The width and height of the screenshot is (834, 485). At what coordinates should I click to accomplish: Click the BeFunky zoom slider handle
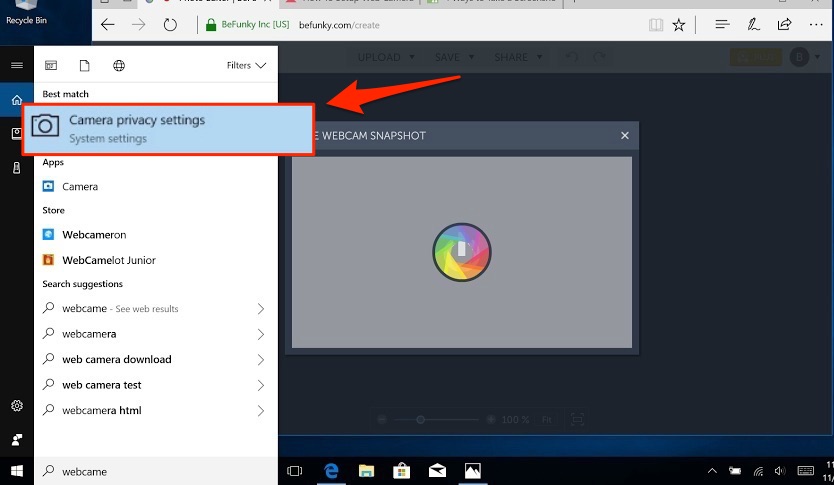tap(420, 420)
